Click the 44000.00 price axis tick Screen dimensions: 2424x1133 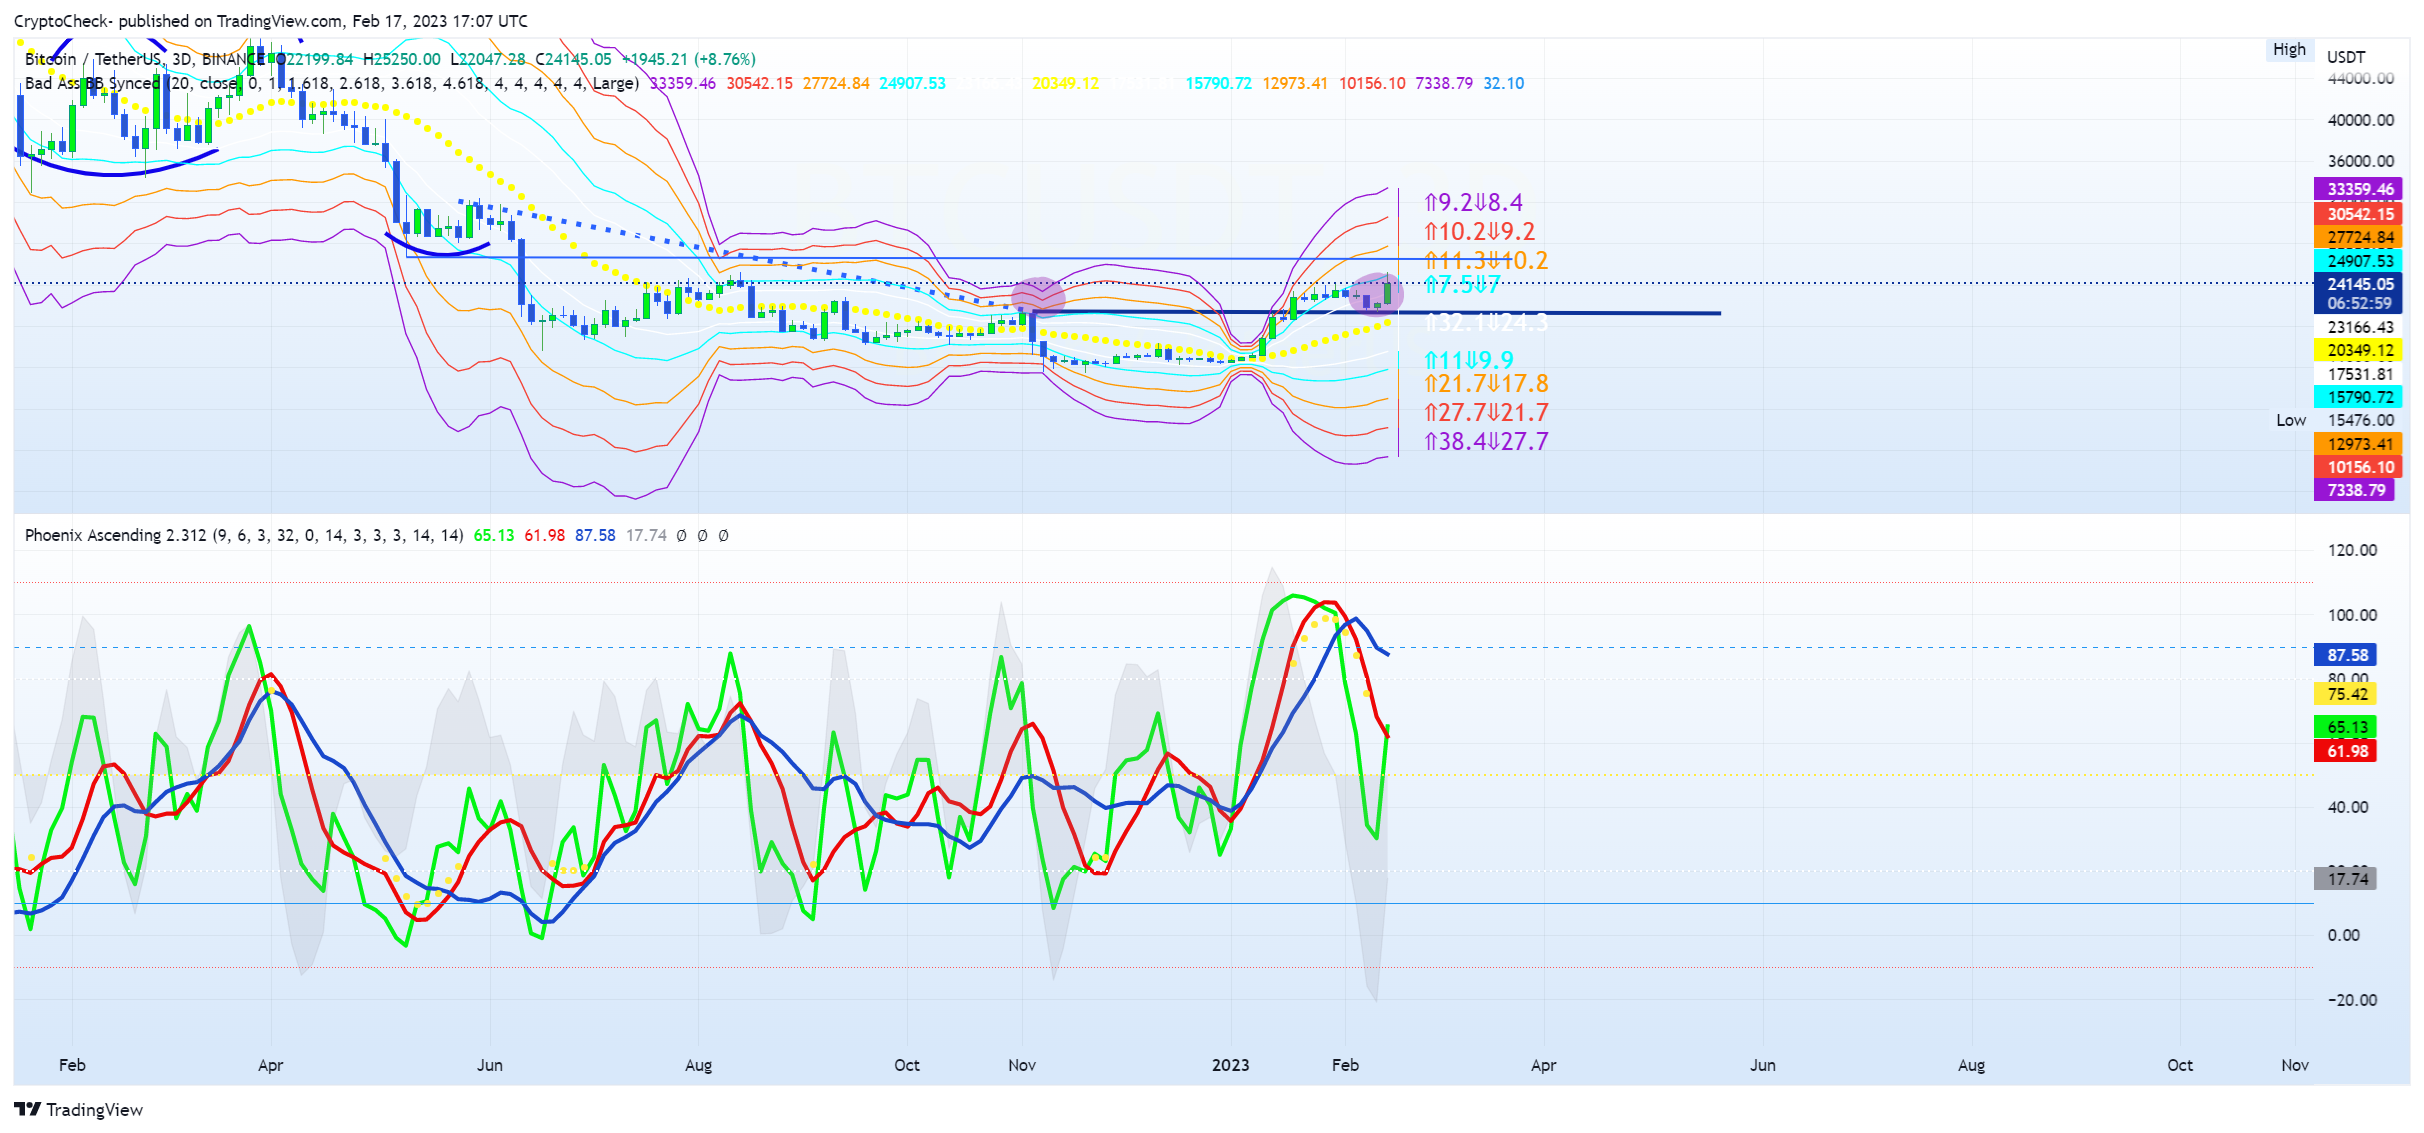click(x=2360, y=78)
